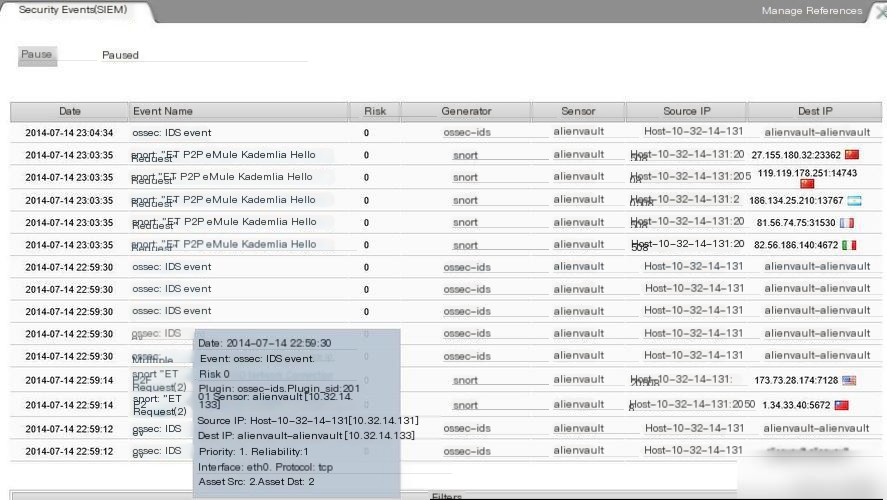
Task: Click date 2014-07-14 22:59:14 with Taiwan destination
Action: [x=69, y=406]
